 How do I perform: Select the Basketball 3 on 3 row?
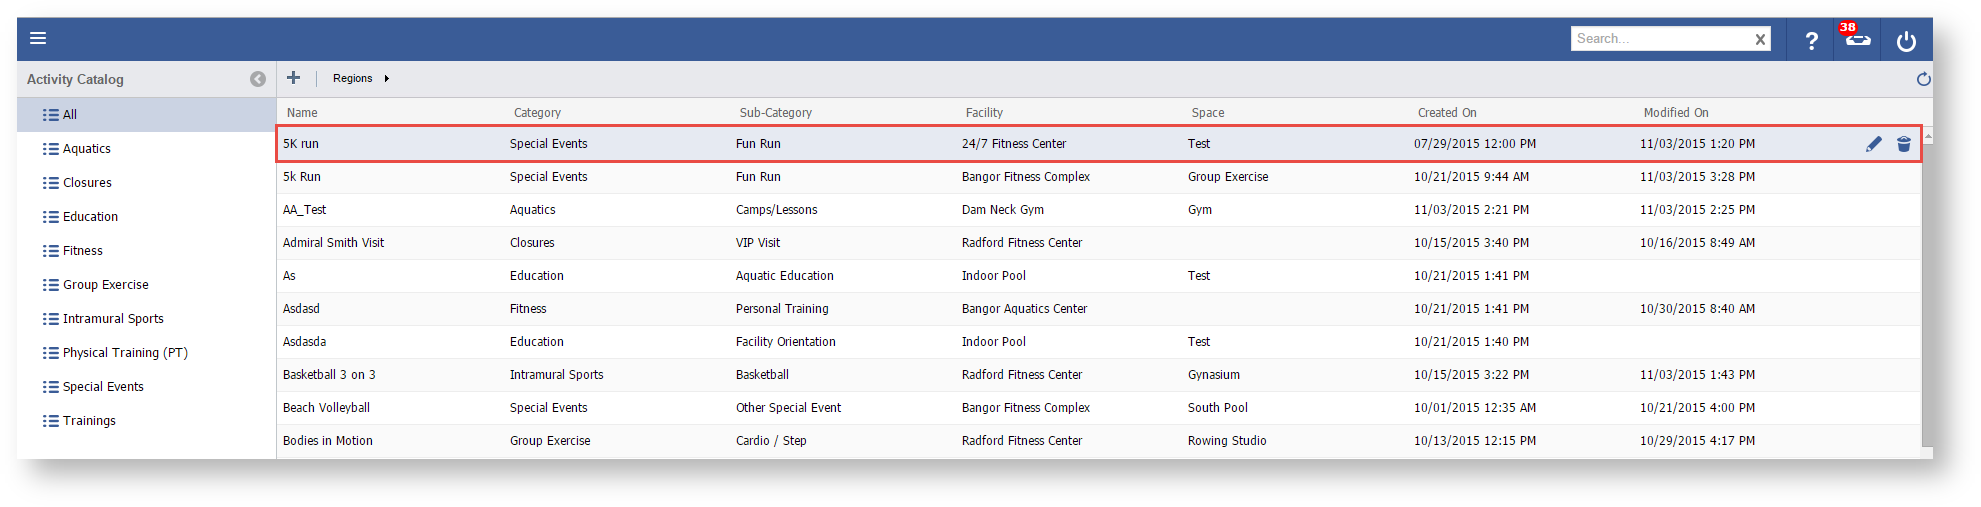click(329, 375)
